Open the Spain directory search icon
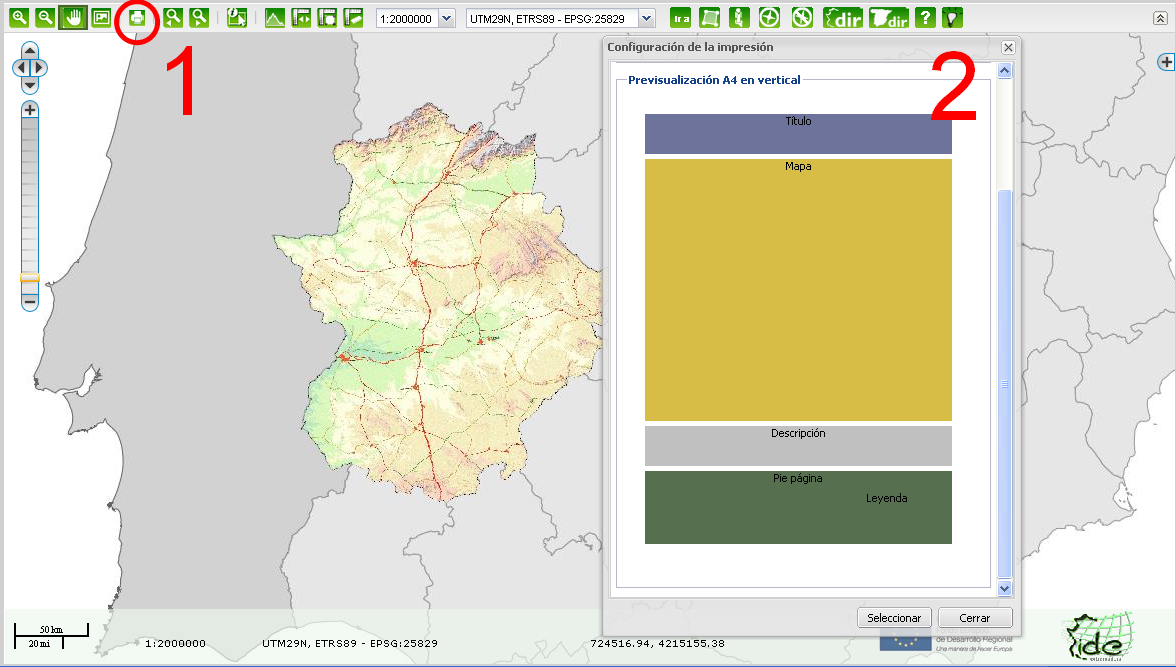 pos(889,17)
